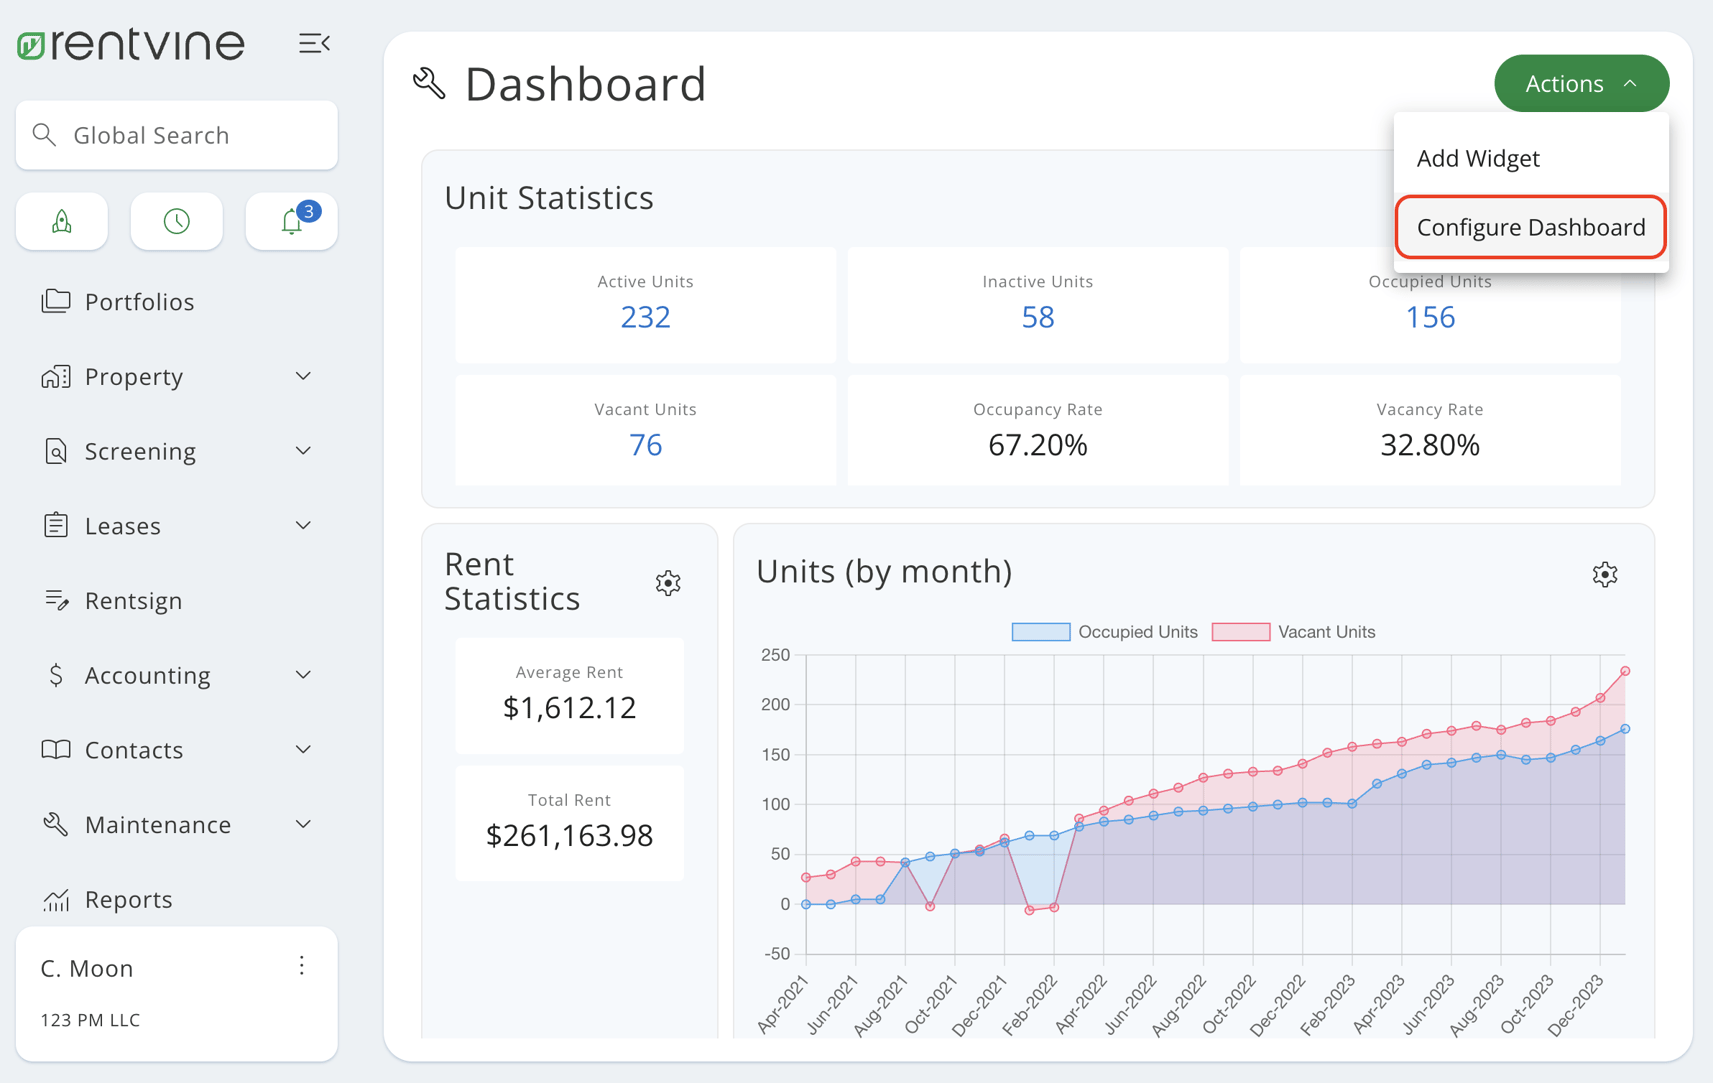Collapse the left sidebar

[x=314, y=43]
